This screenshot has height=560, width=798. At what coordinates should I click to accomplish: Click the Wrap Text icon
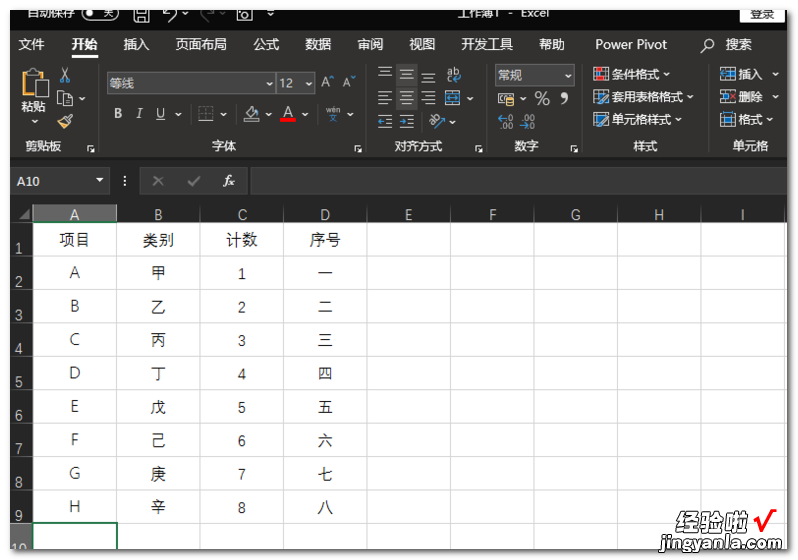(453, 75)
